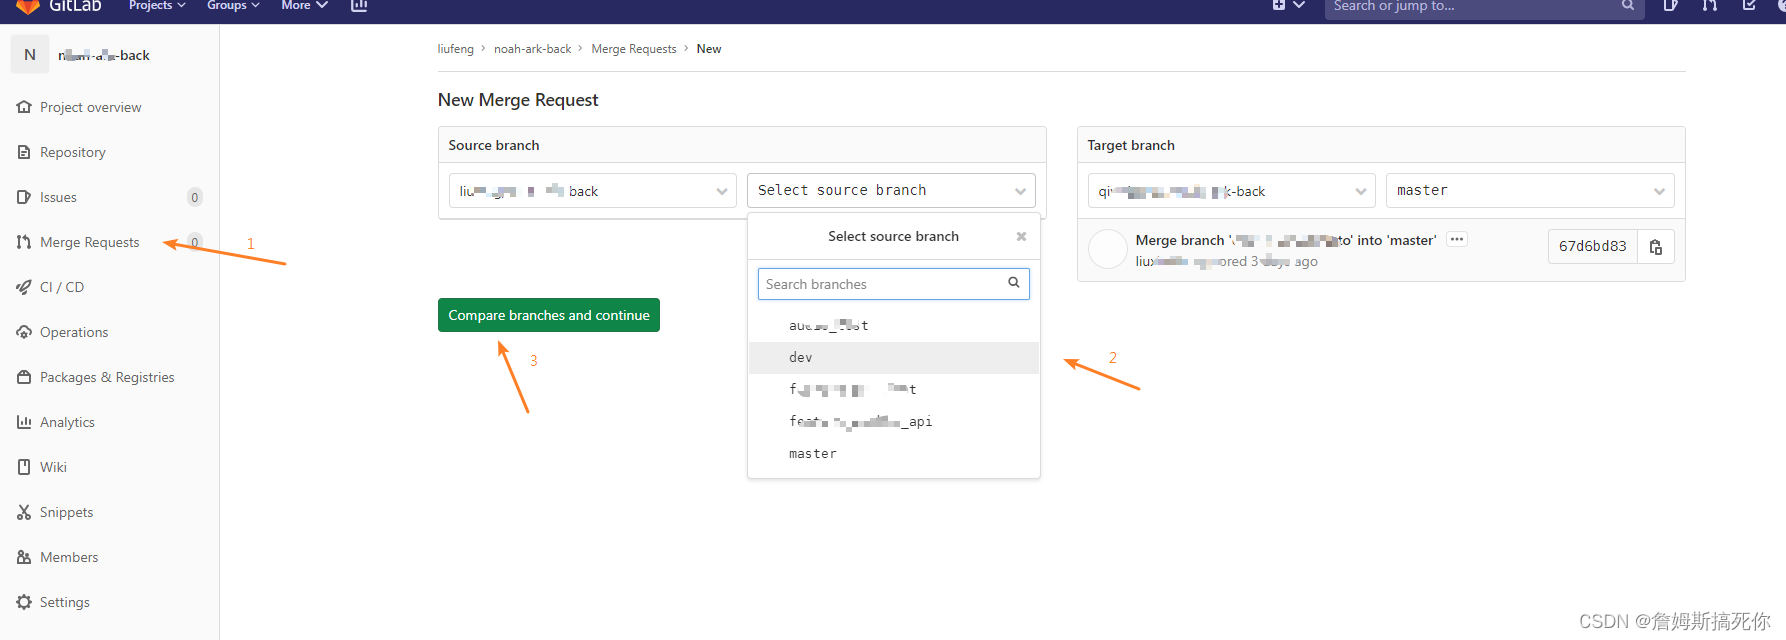This screenshot has height=640, width=1786.
Task: Click the Issues count badge '0'
Action: pos(195,197)
